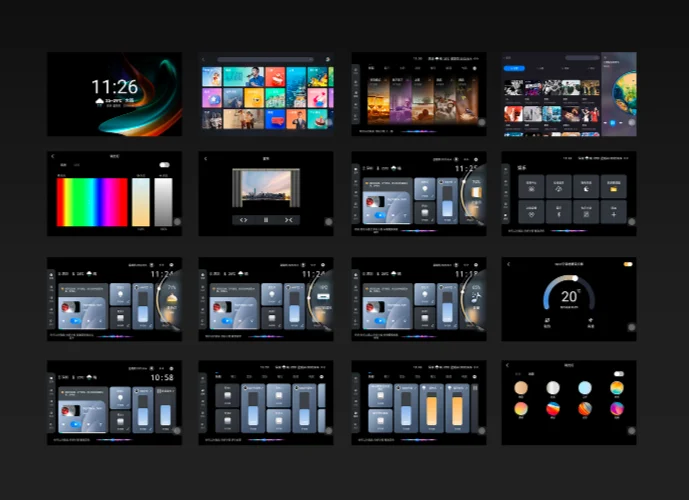Open the crescent moon tile in shortcut grid
Image resolution: width=689 pixels, height=500 pixels.
tap(586, 187)
